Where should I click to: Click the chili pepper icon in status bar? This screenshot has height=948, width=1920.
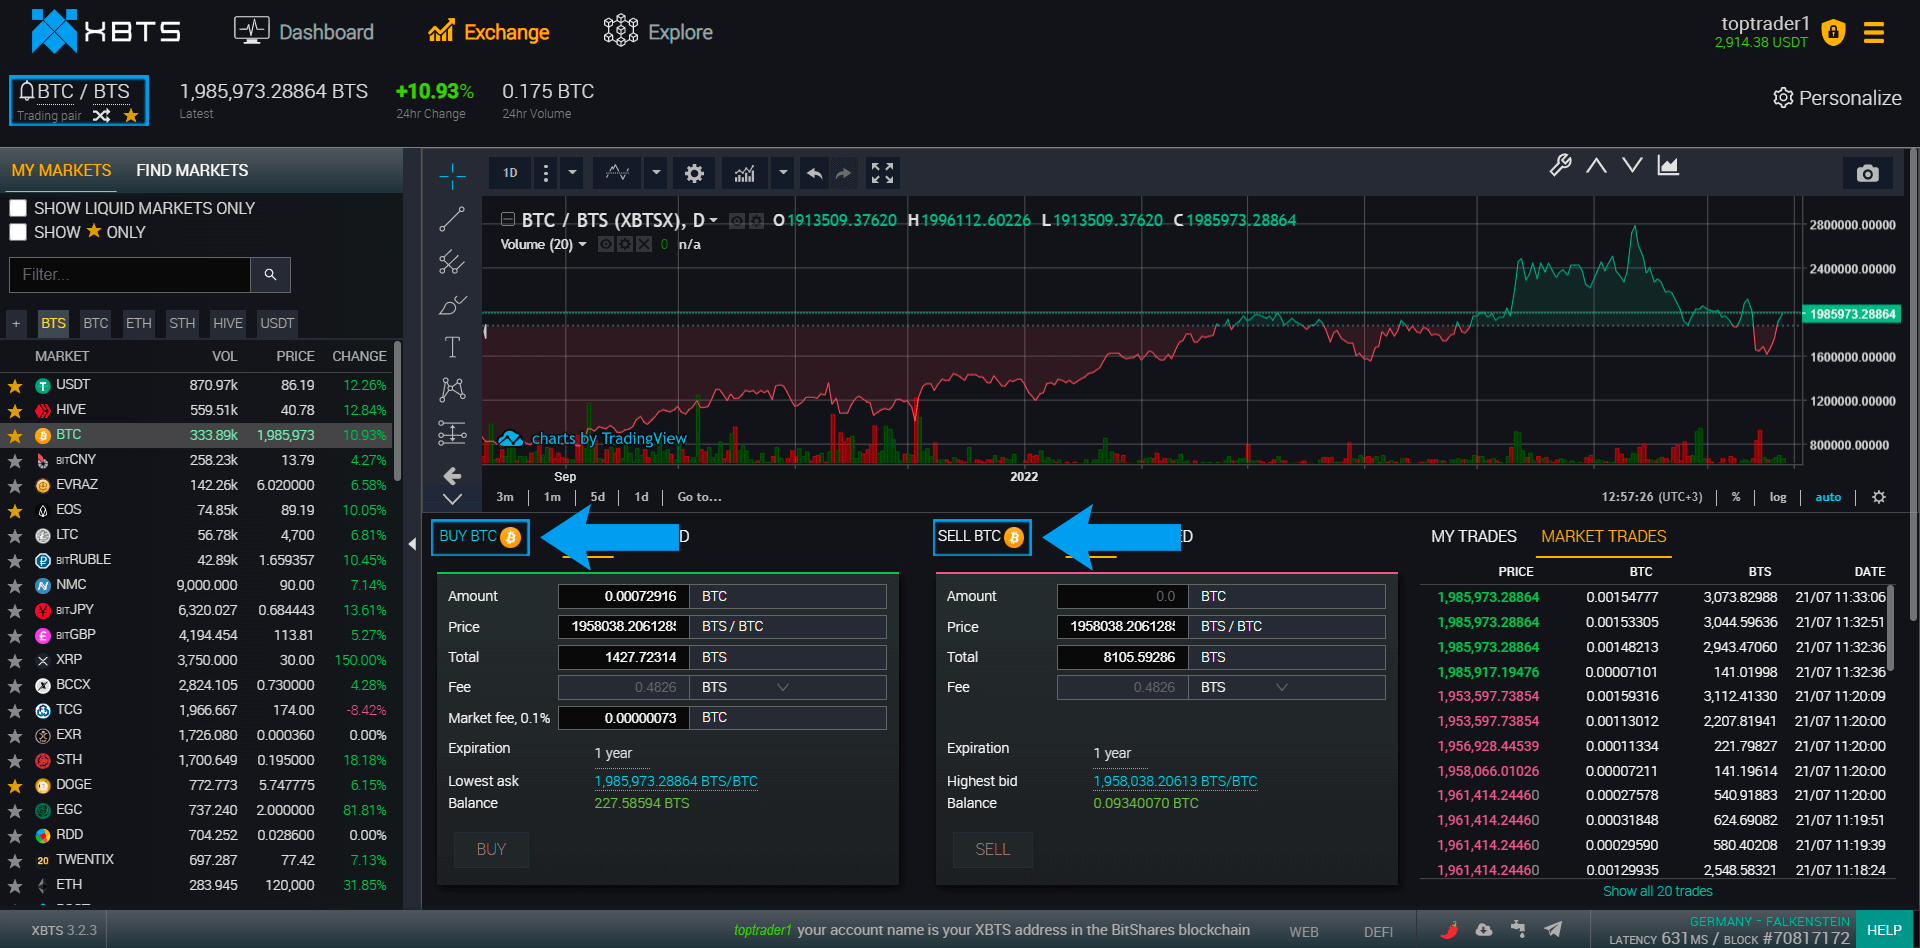click(x=1449, y=929)
